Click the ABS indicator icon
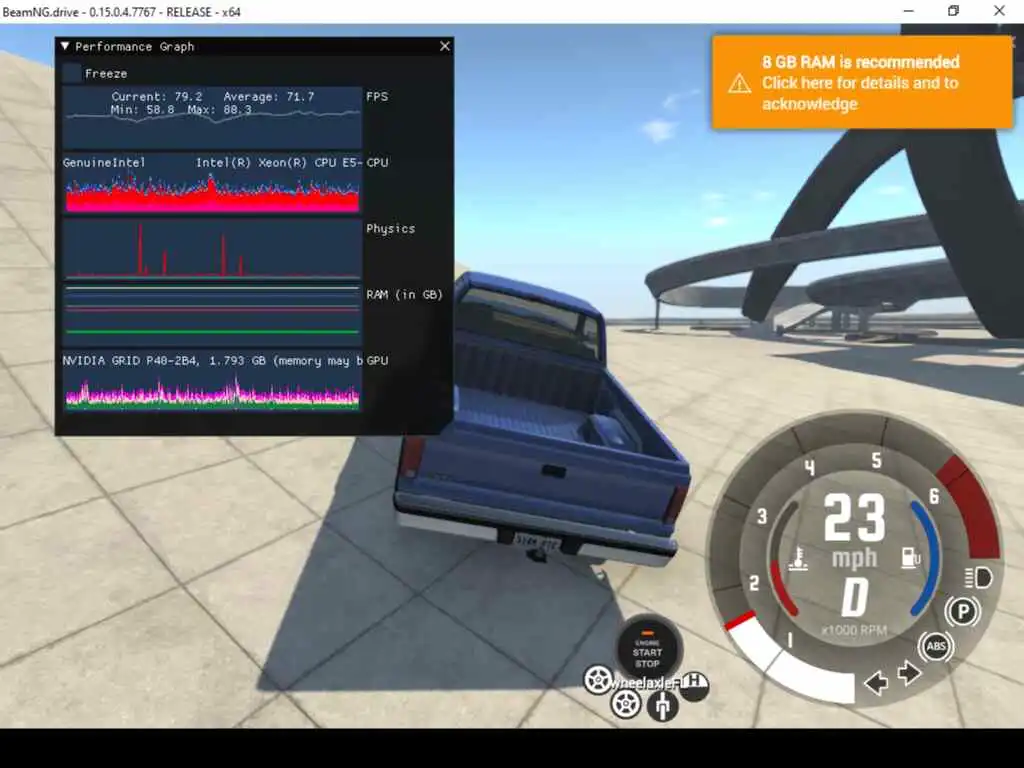 (x=936, y=647)
